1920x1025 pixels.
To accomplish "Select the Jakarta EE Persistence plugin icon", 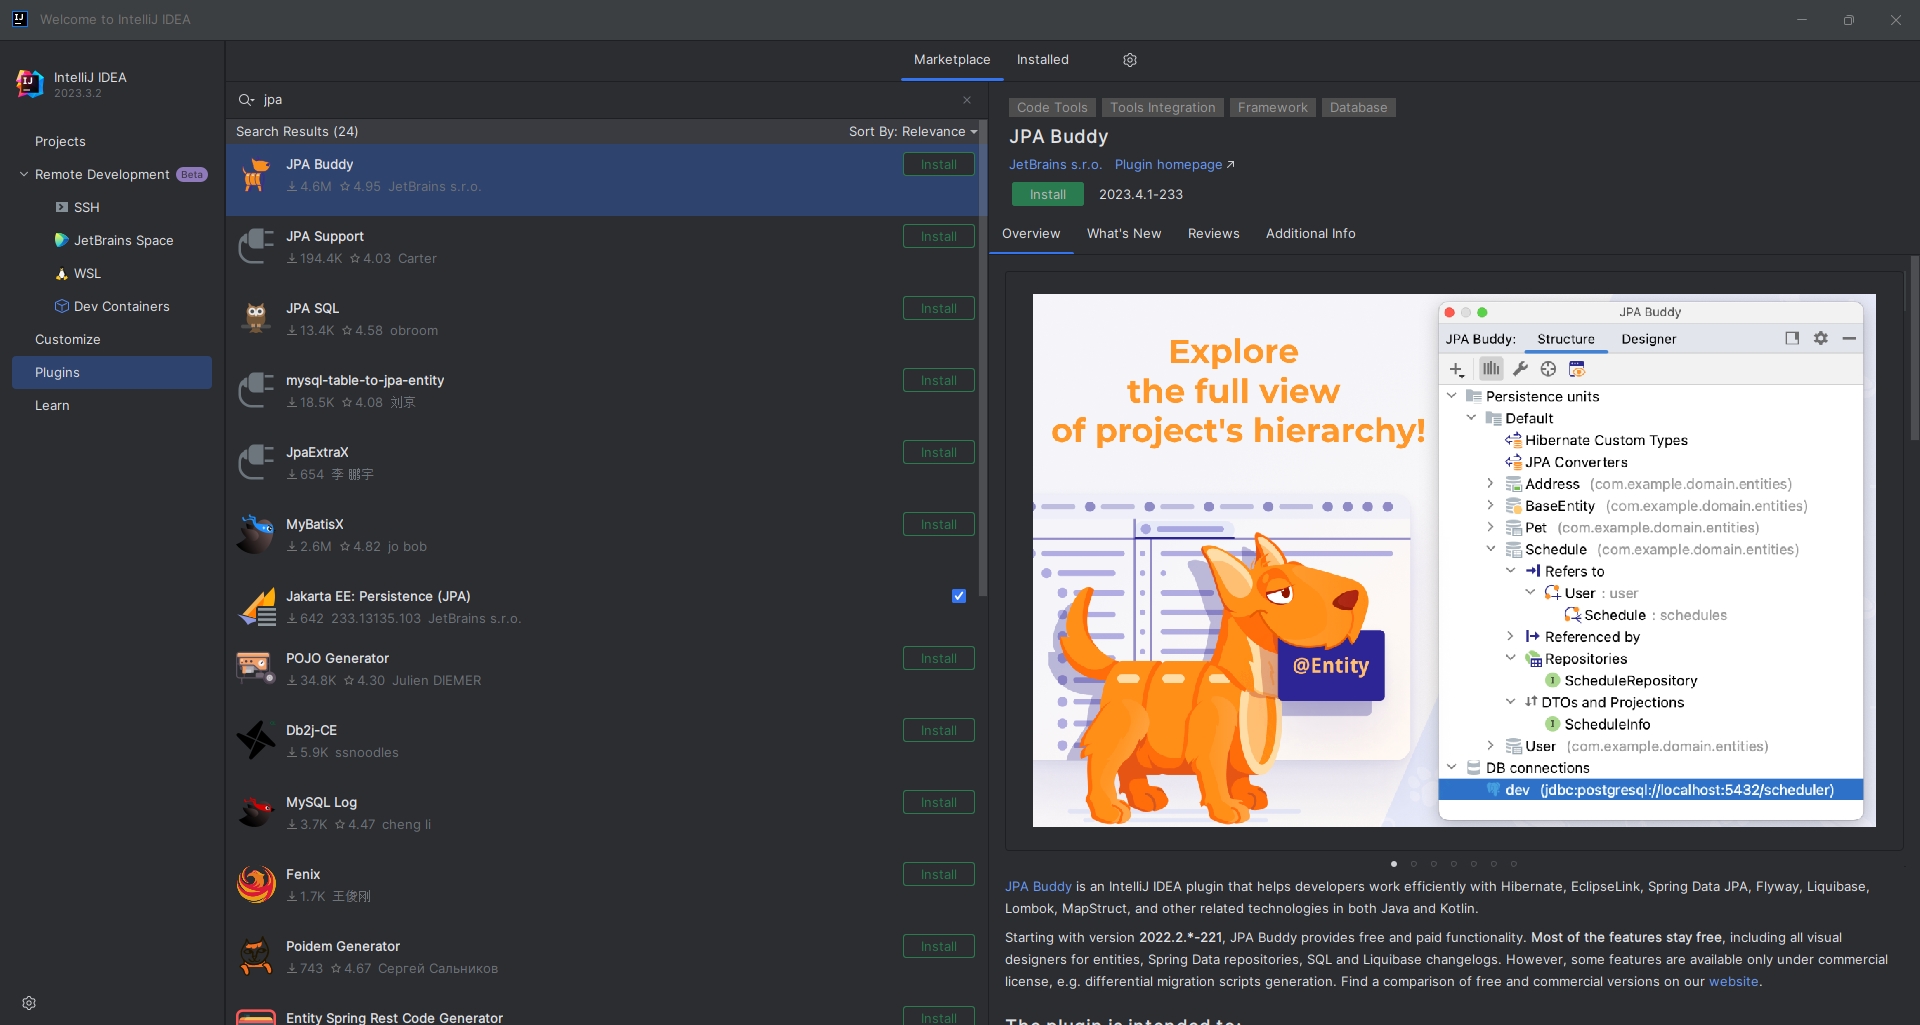I will click(x=256, y=607).
